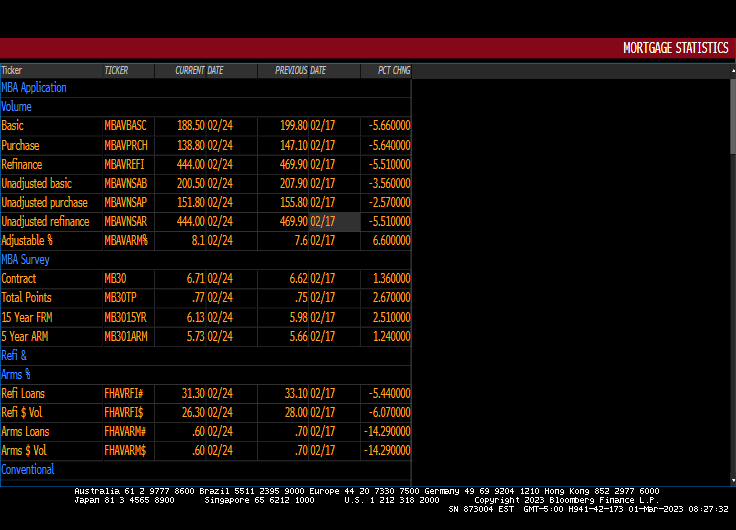The height and width of the screenshot is (530, 736).
Task: Open the MBA Survey section heading
Action: [26, 260]
